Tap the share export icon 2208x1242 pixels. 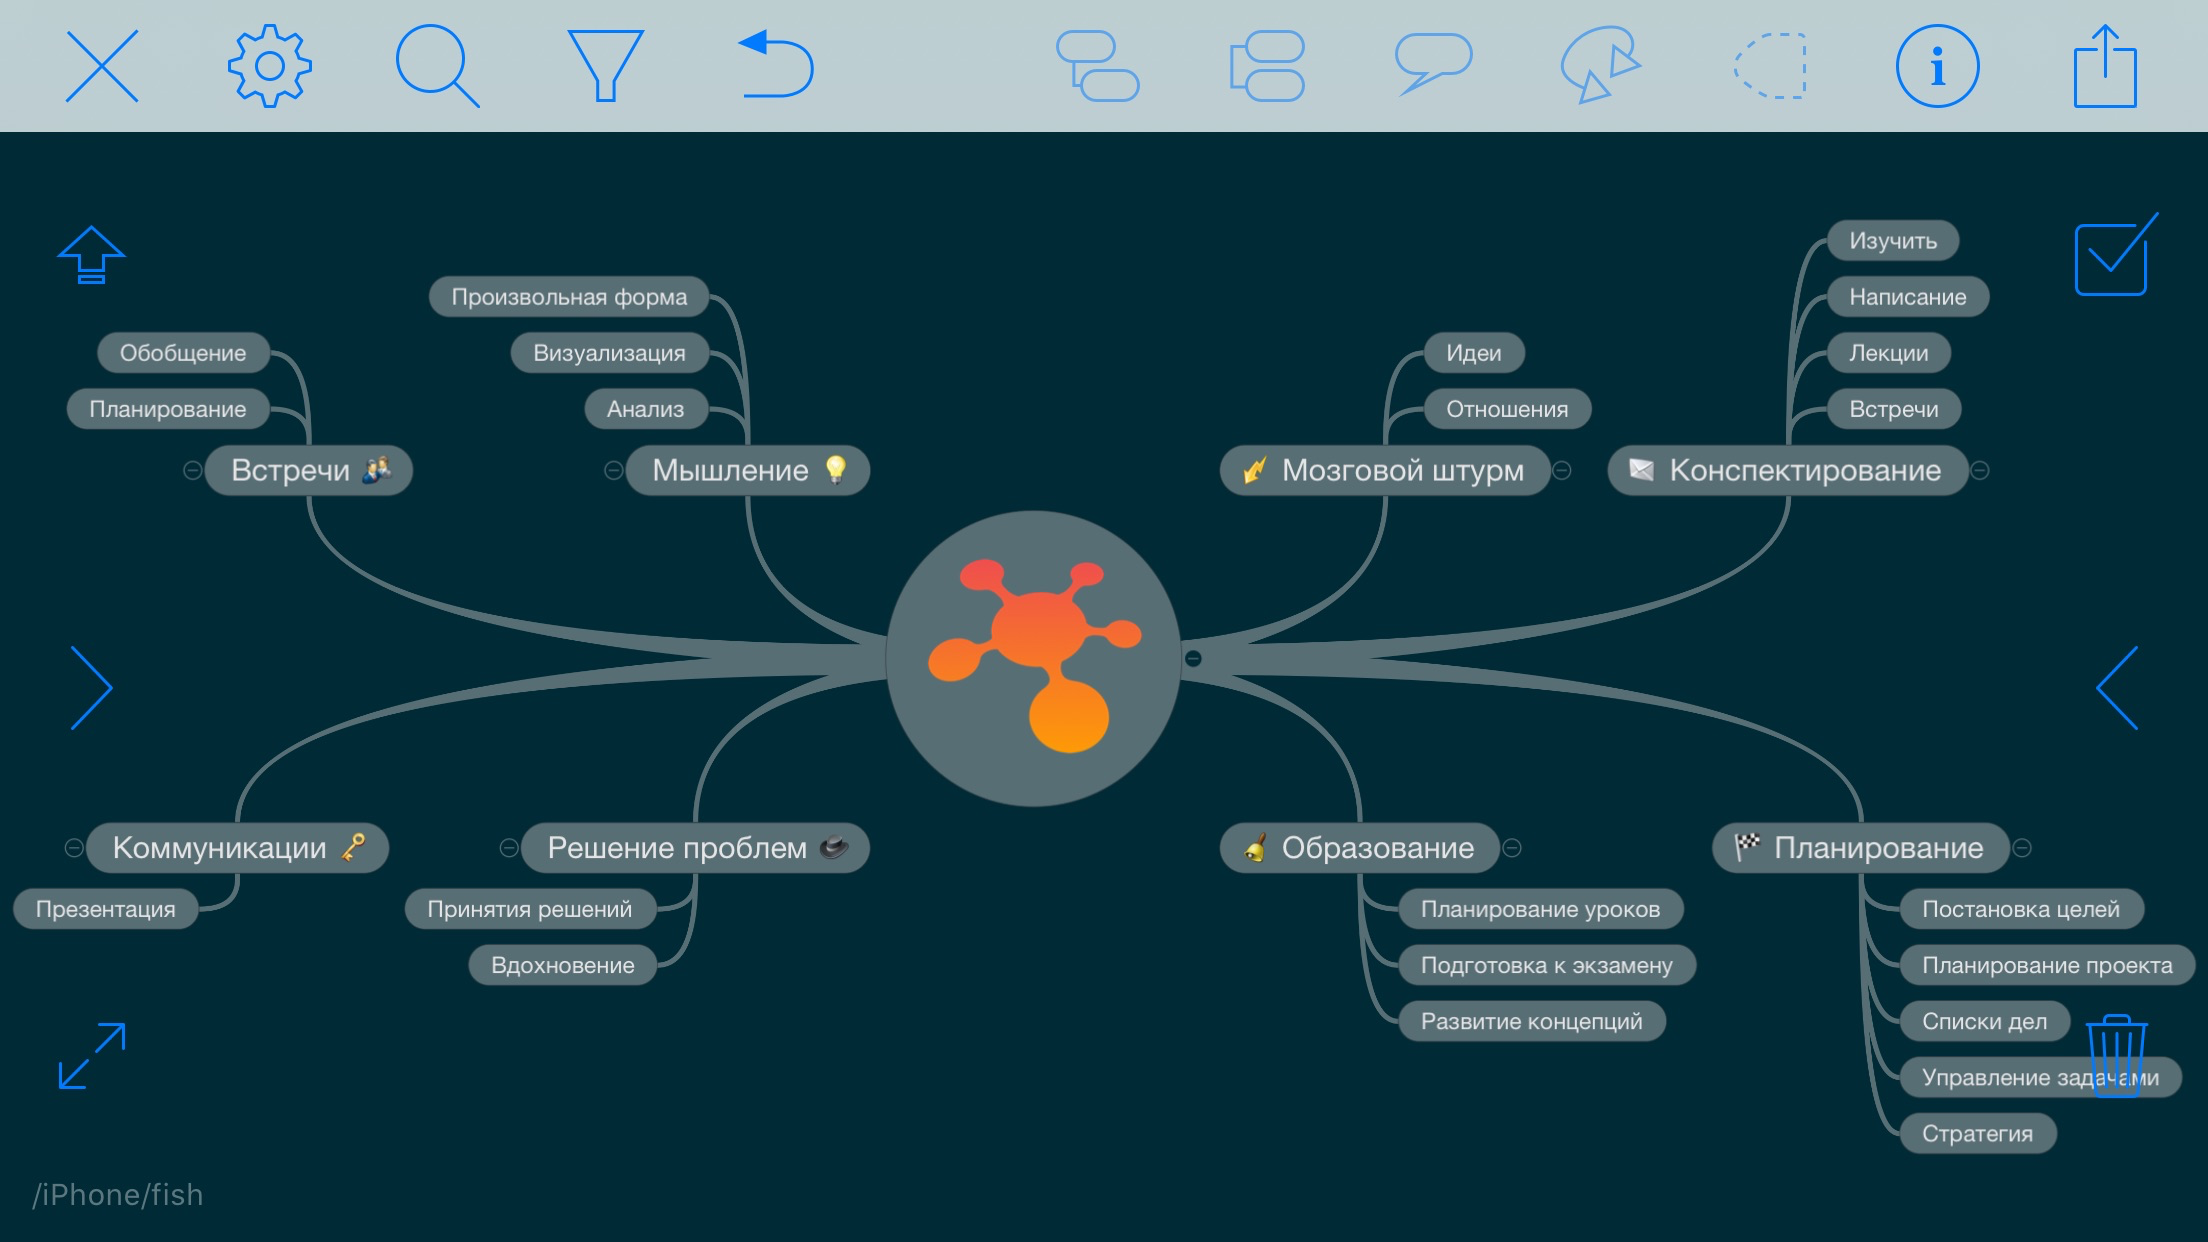pos(2105,66)
